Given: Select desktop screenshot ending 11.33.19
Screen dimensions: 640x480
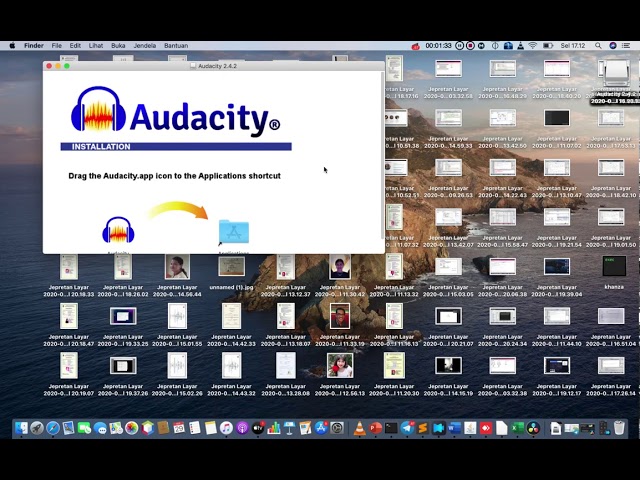Looking at the screenshot, I should coord(340,316).
